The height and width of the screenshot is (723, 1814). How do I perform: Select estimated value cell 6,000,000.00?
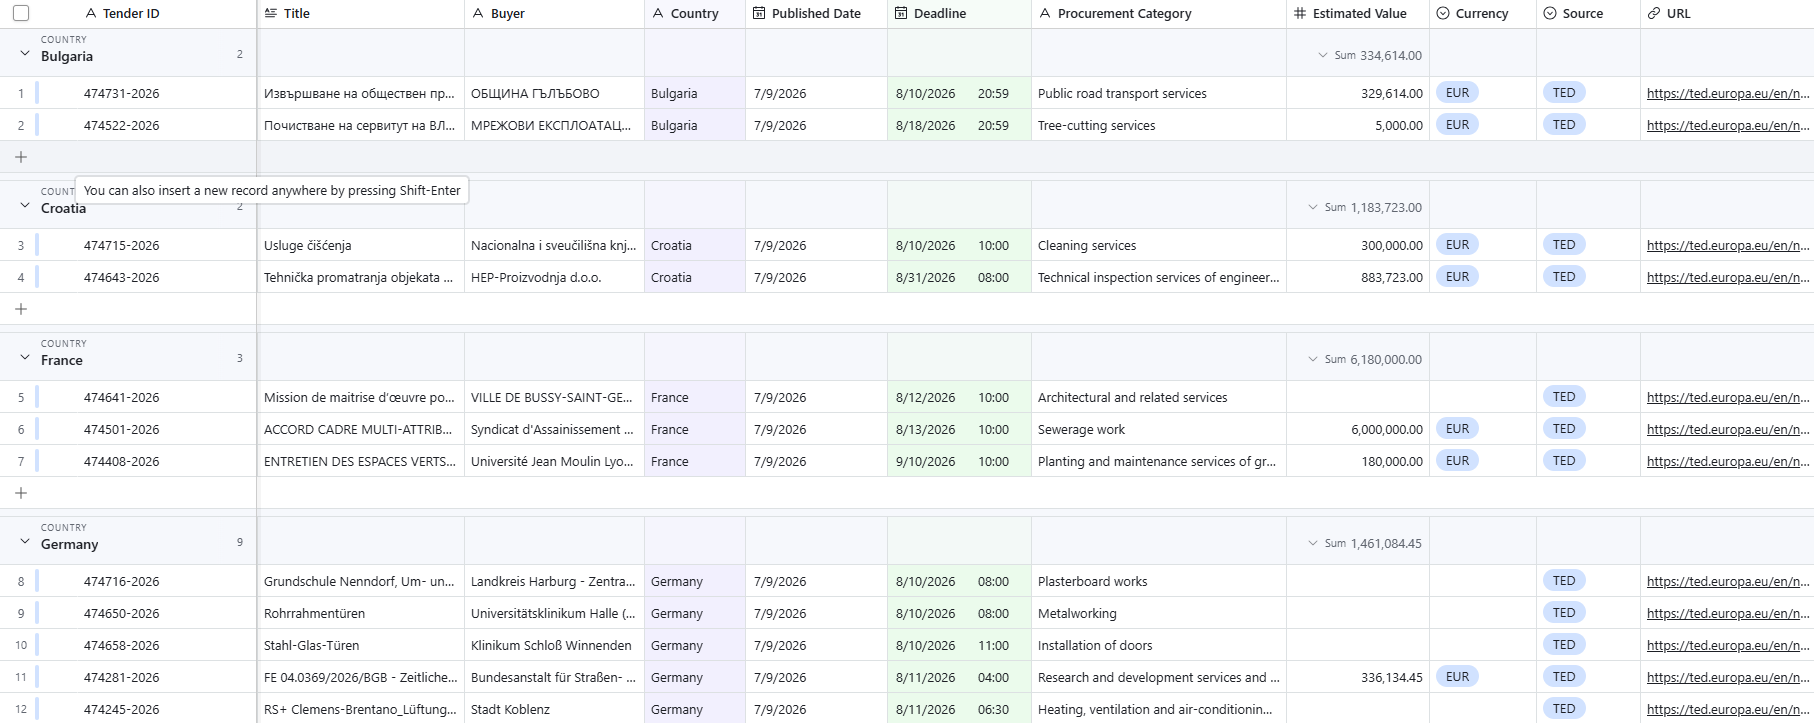click(1358, 429)
